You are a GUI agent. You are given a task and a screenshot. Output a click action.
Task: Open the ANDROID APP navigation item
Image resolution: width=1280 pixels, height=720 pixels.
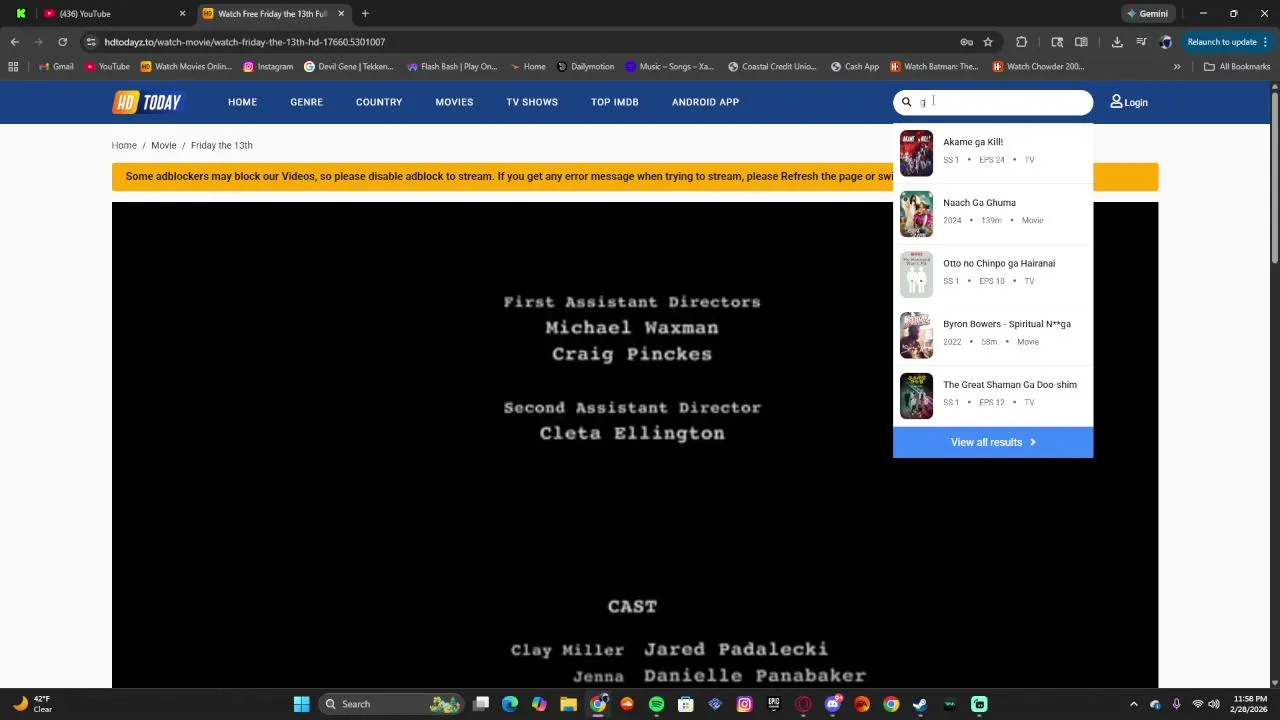pos(705,102)
